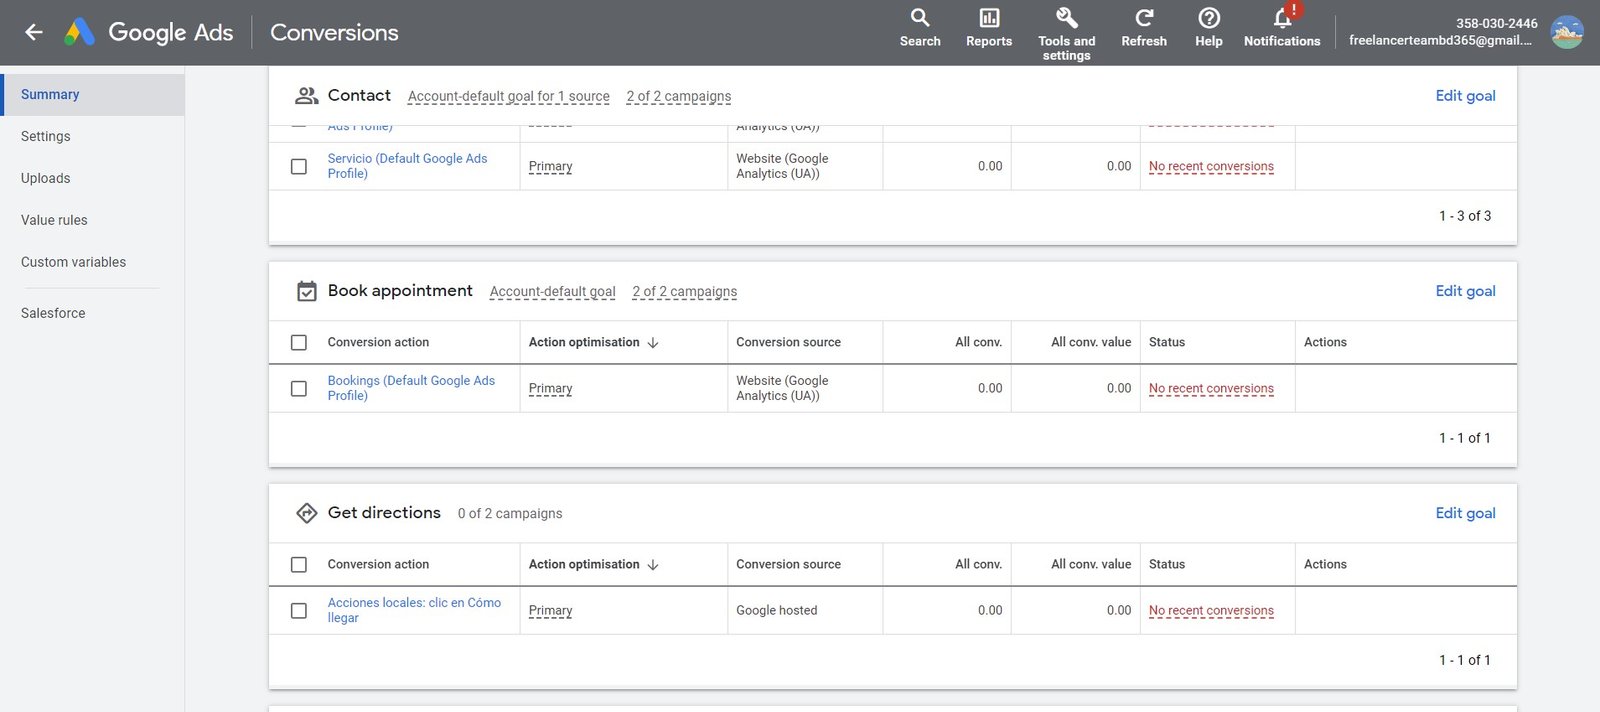Image resolution: width=1600 pixels, height=712 pixels.
Task: Tick the Servicio conversion action checkbox
Action: [x=299, y=166]
